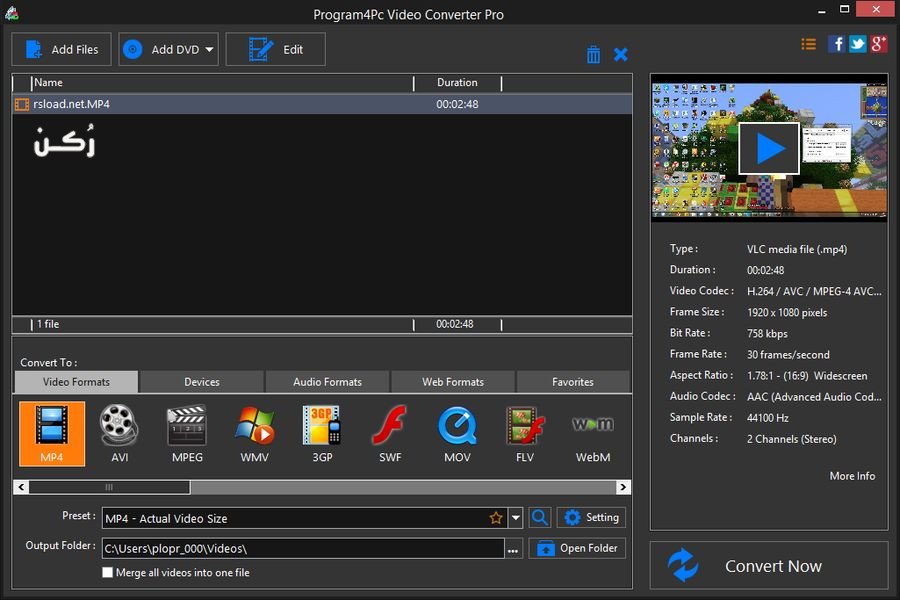Click the Edit button
The image size is (900, 600).
[276, 49]
